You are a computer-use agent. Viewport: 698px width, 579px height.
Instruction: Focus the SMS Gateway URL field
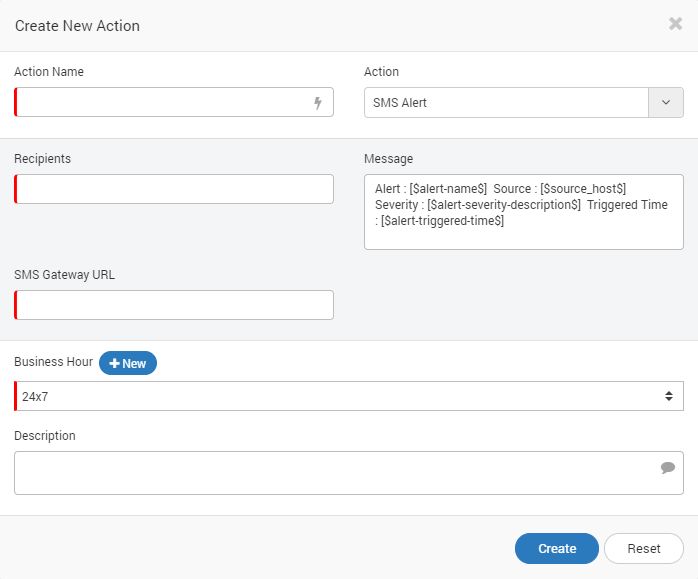(174, 305)
